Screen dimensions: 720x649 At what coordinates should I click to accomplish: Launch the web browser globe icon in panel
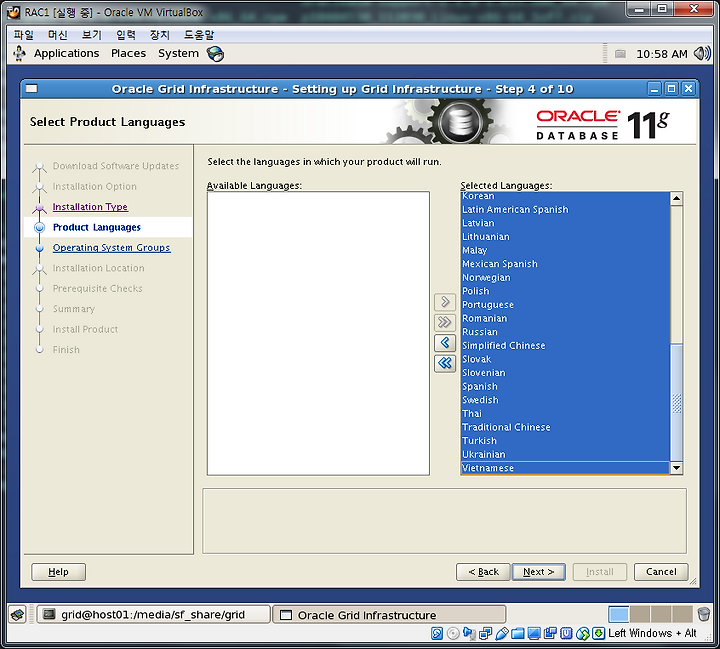[x=215, y=54]
